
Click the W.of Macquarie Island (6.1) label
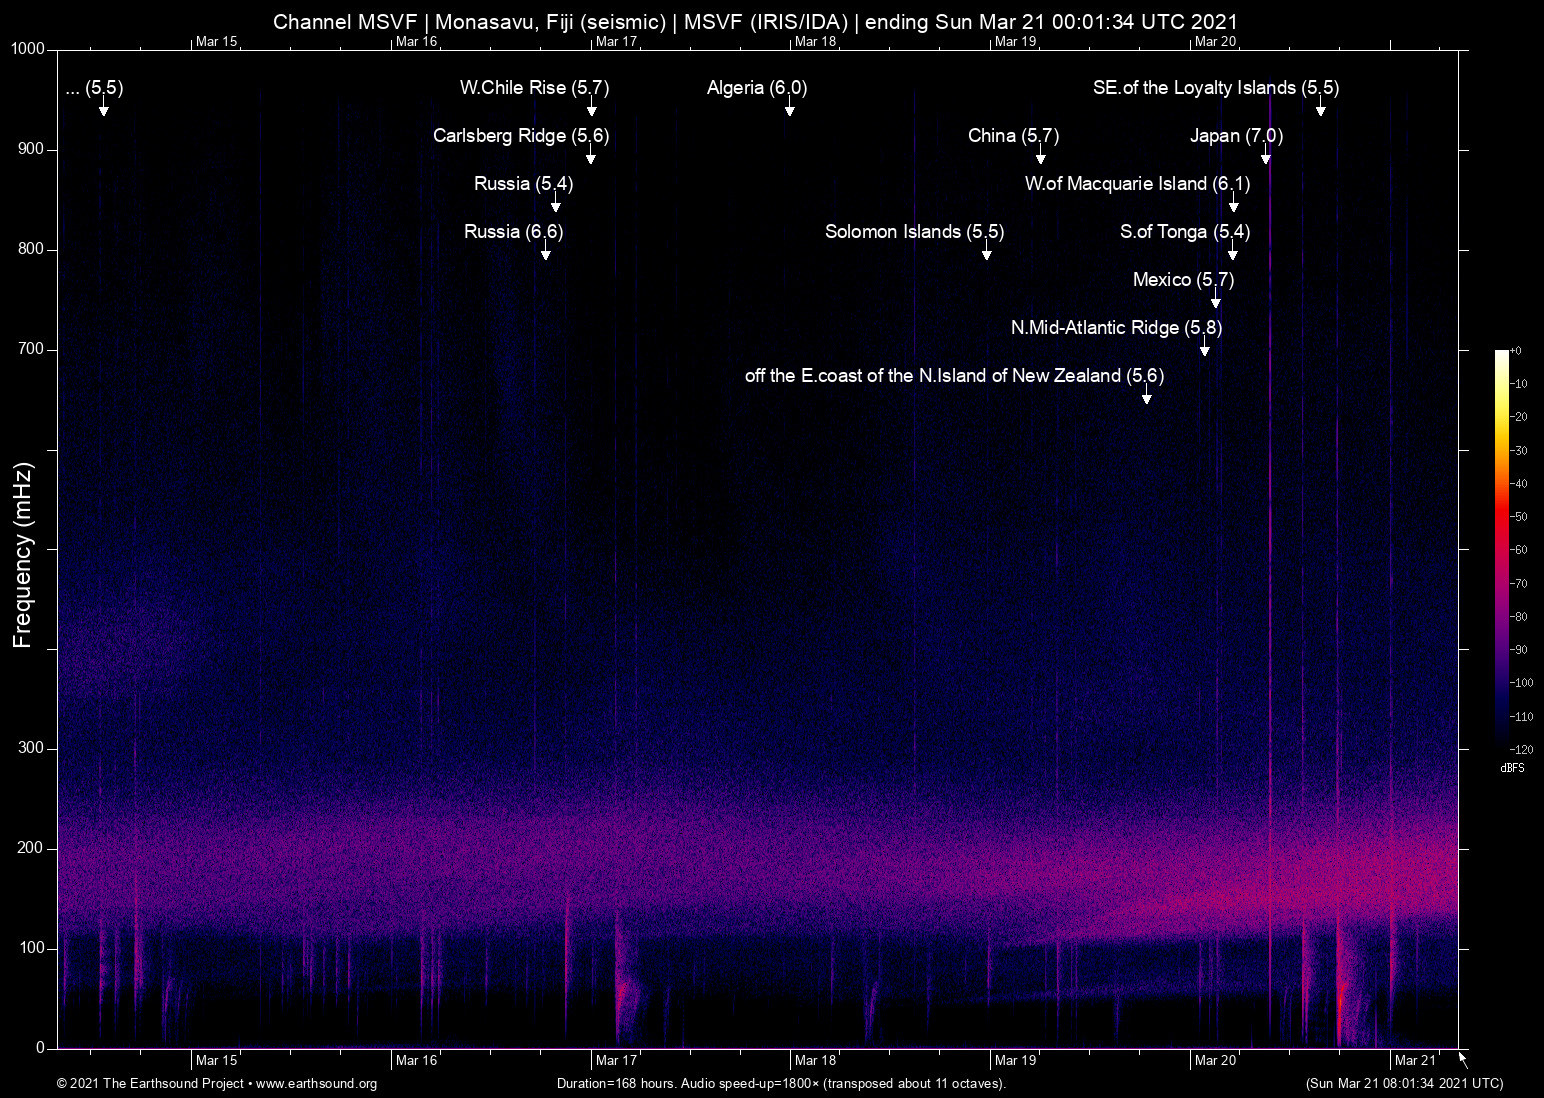pos(1137,184)
